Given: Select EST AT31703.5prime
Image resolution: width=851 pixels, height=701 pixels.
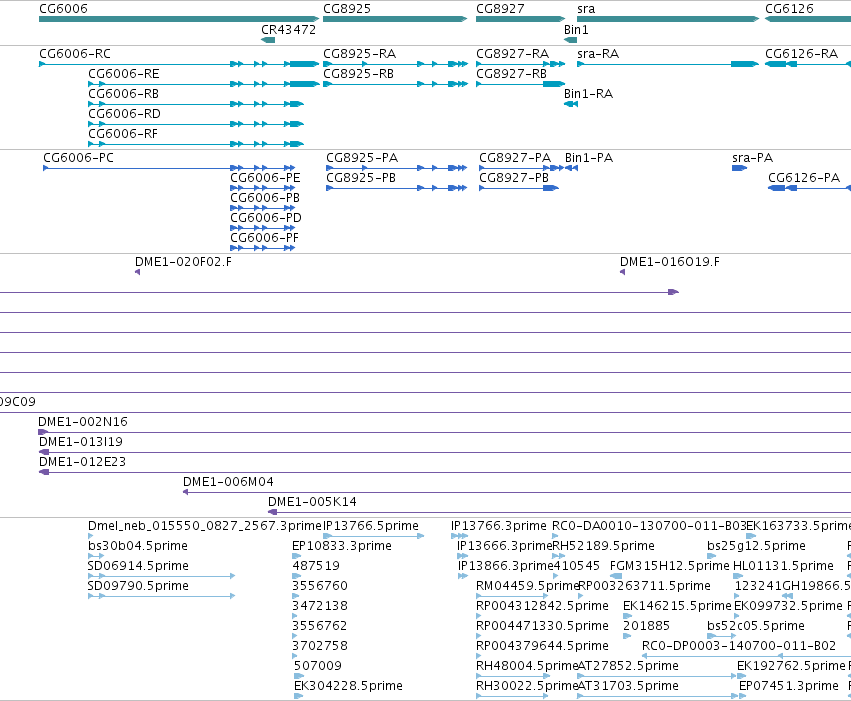Looking at the screenshot, I should coord(658,696).
